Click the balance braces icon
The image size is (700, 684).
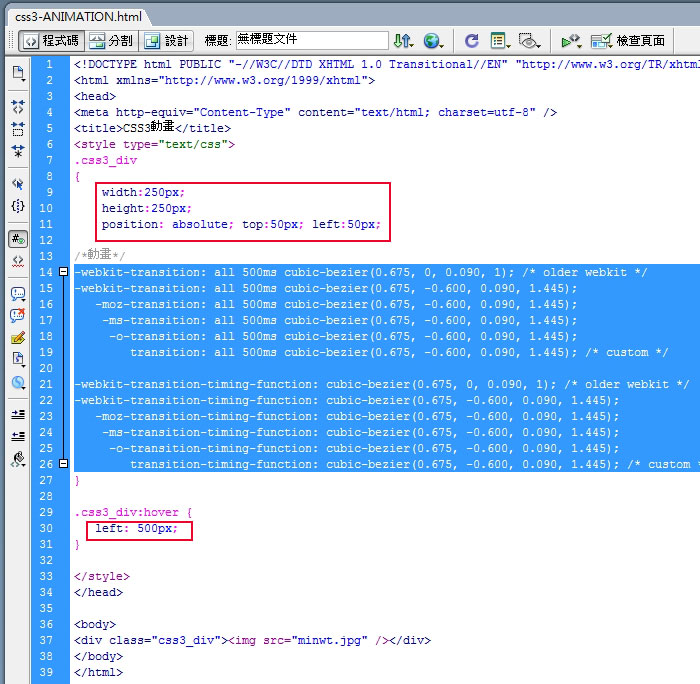point(18,206)
